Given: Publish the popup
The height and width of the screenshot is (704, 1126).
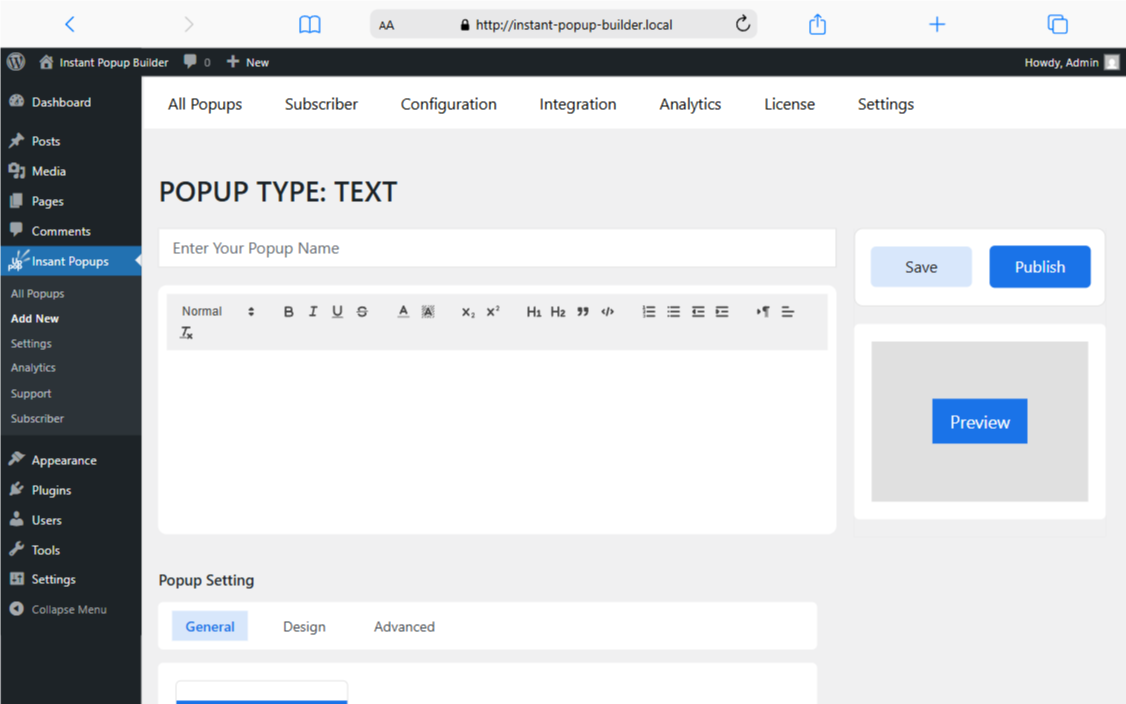Looking at the screenshot, I should [1040, 267].
